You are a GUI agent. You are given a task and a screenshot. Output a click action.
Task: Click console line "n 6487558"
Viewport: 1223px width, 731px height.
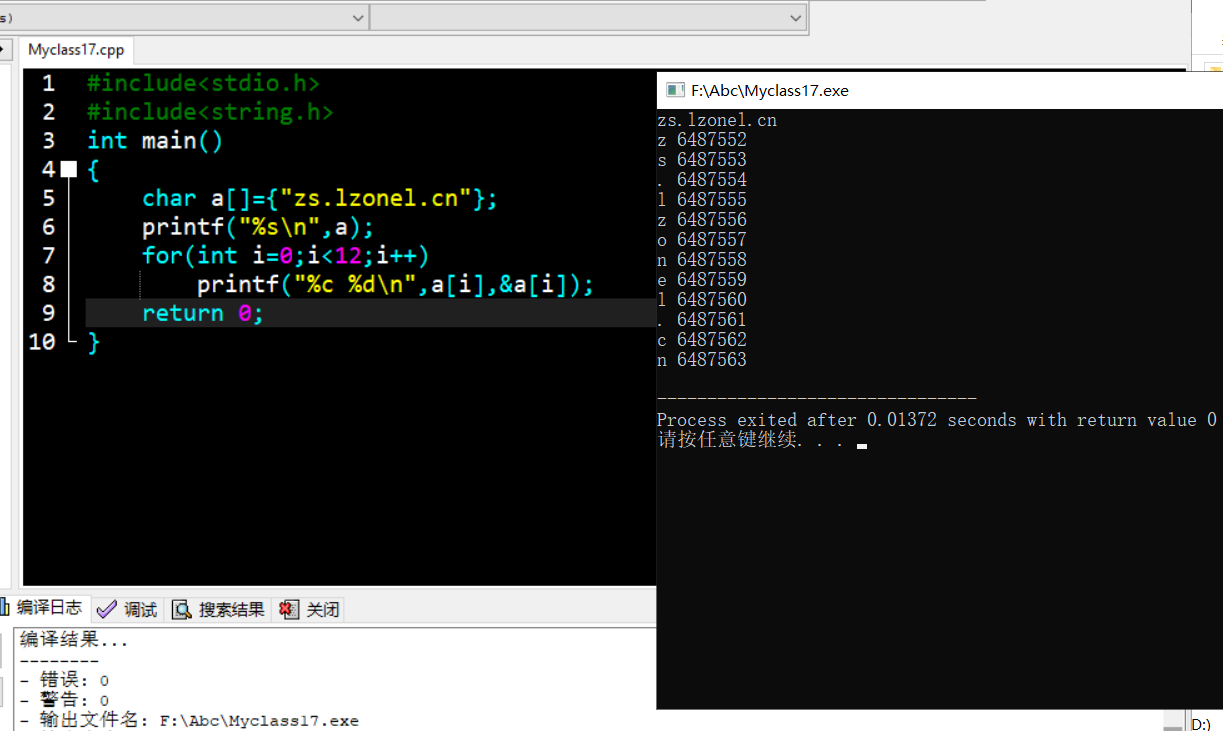(702, 260)
